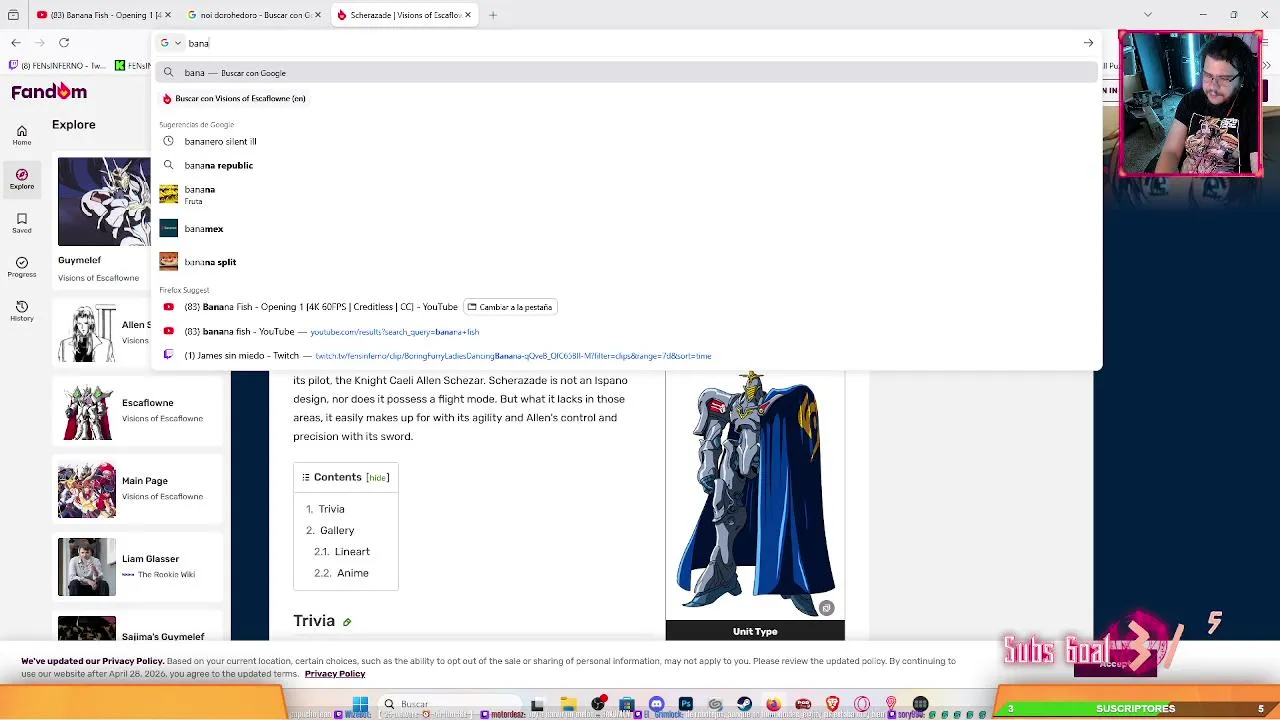Image resolution: width=1280 pixels, height=720 pixels.
Task: Close the Banana Fish YouTube tab
Action: pyautogui.click(x=168, y=15)
